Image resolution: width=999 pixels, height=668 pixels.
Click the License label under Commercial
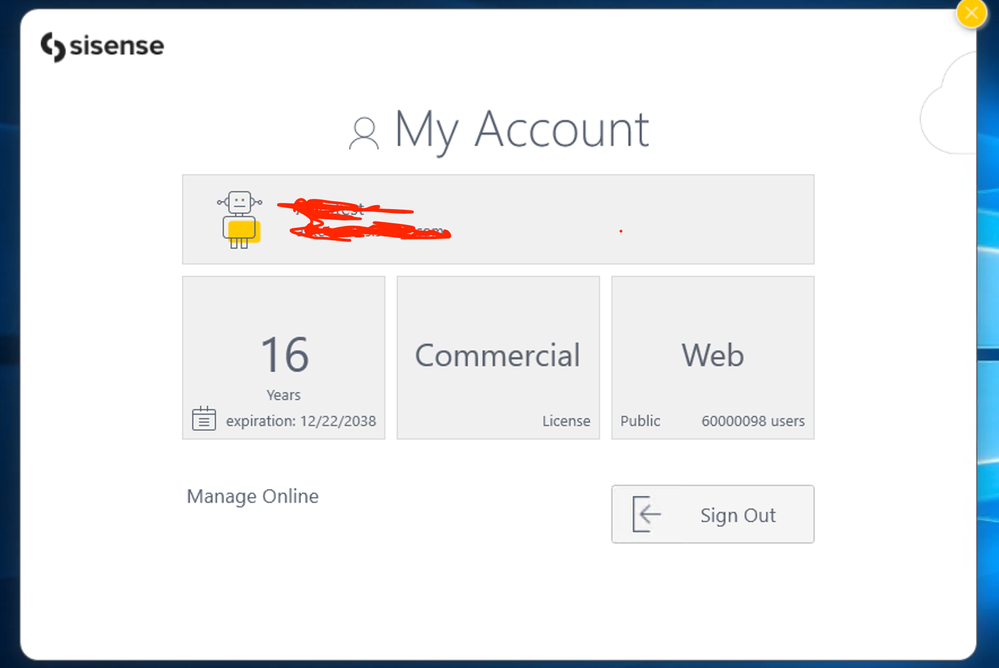coord(566,421)
